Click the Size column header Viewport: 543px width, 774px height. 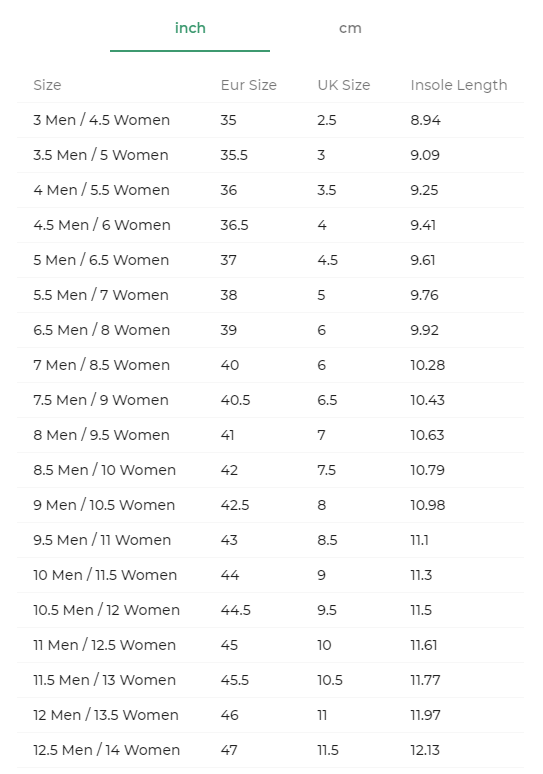pos(47,85)
